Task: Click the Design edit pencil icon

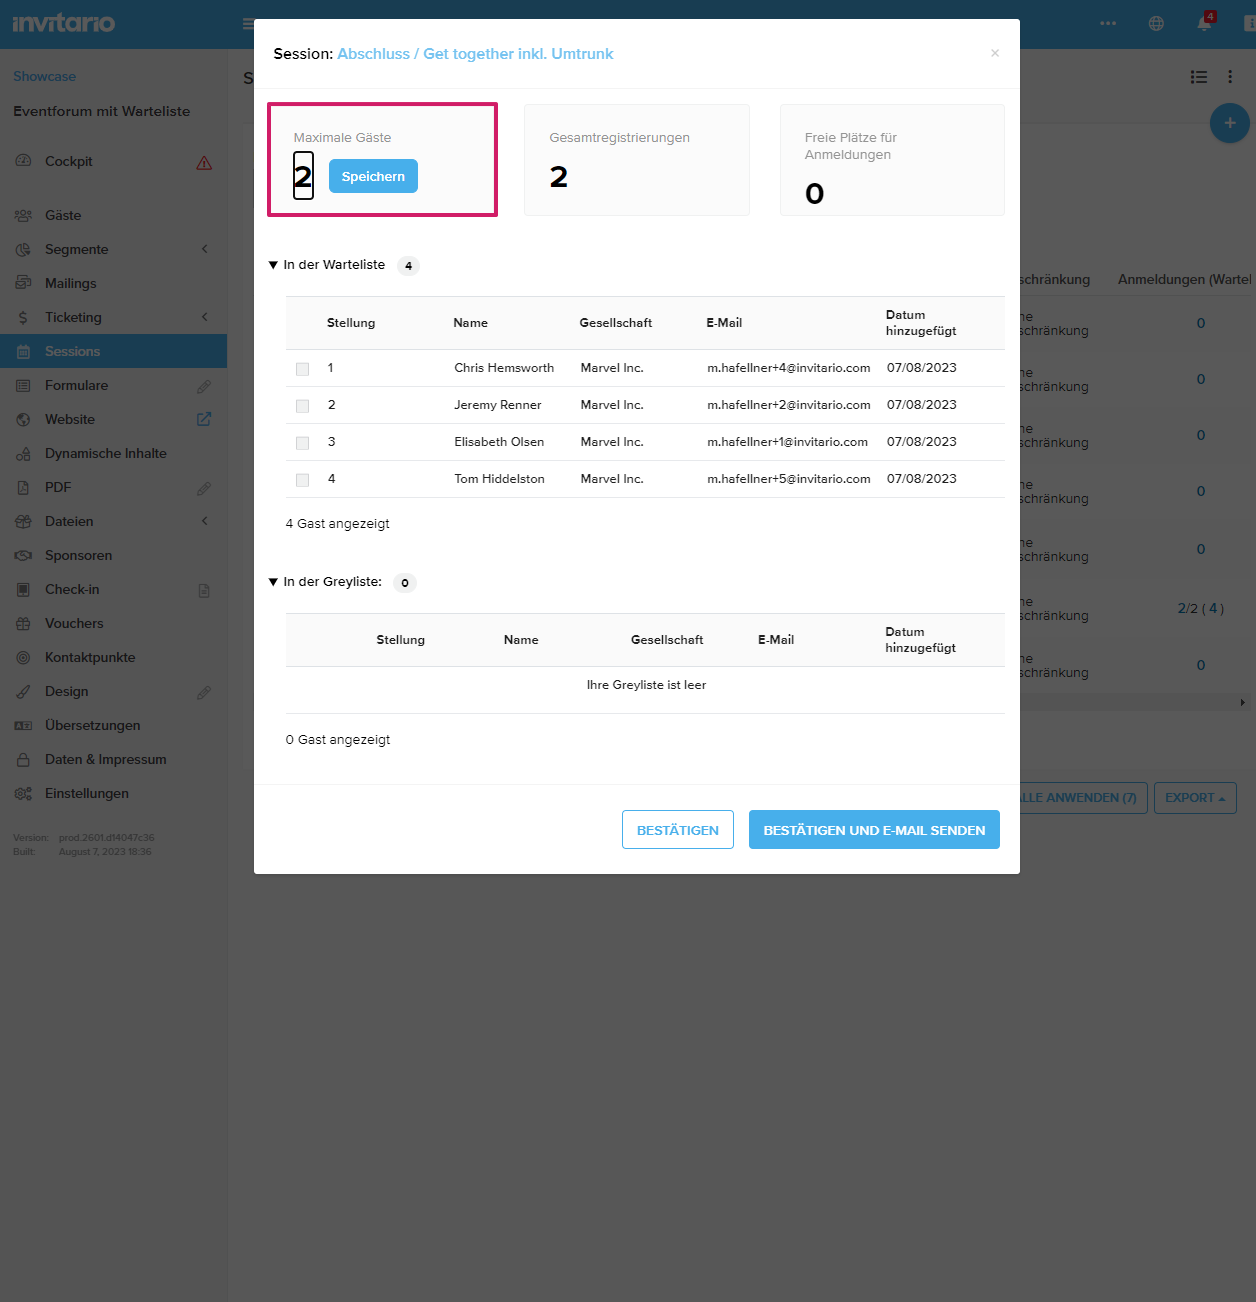Action: (204, 693)
